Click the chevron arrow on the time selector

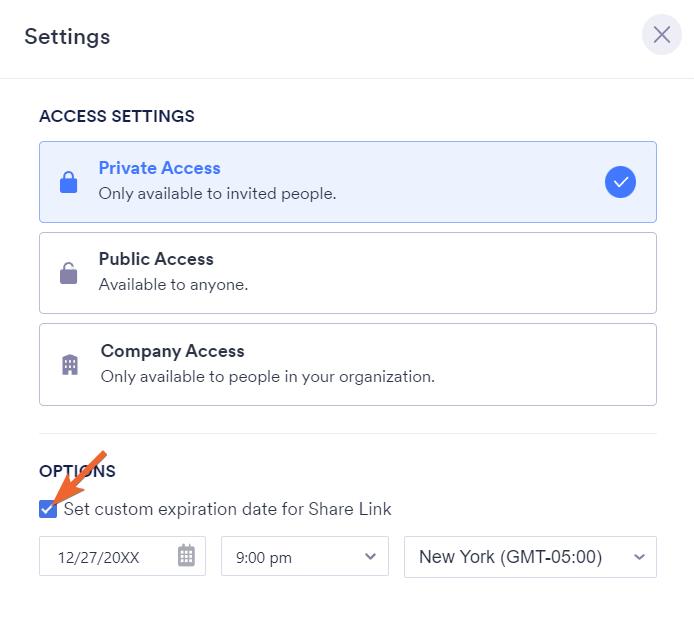click(370, 557)
